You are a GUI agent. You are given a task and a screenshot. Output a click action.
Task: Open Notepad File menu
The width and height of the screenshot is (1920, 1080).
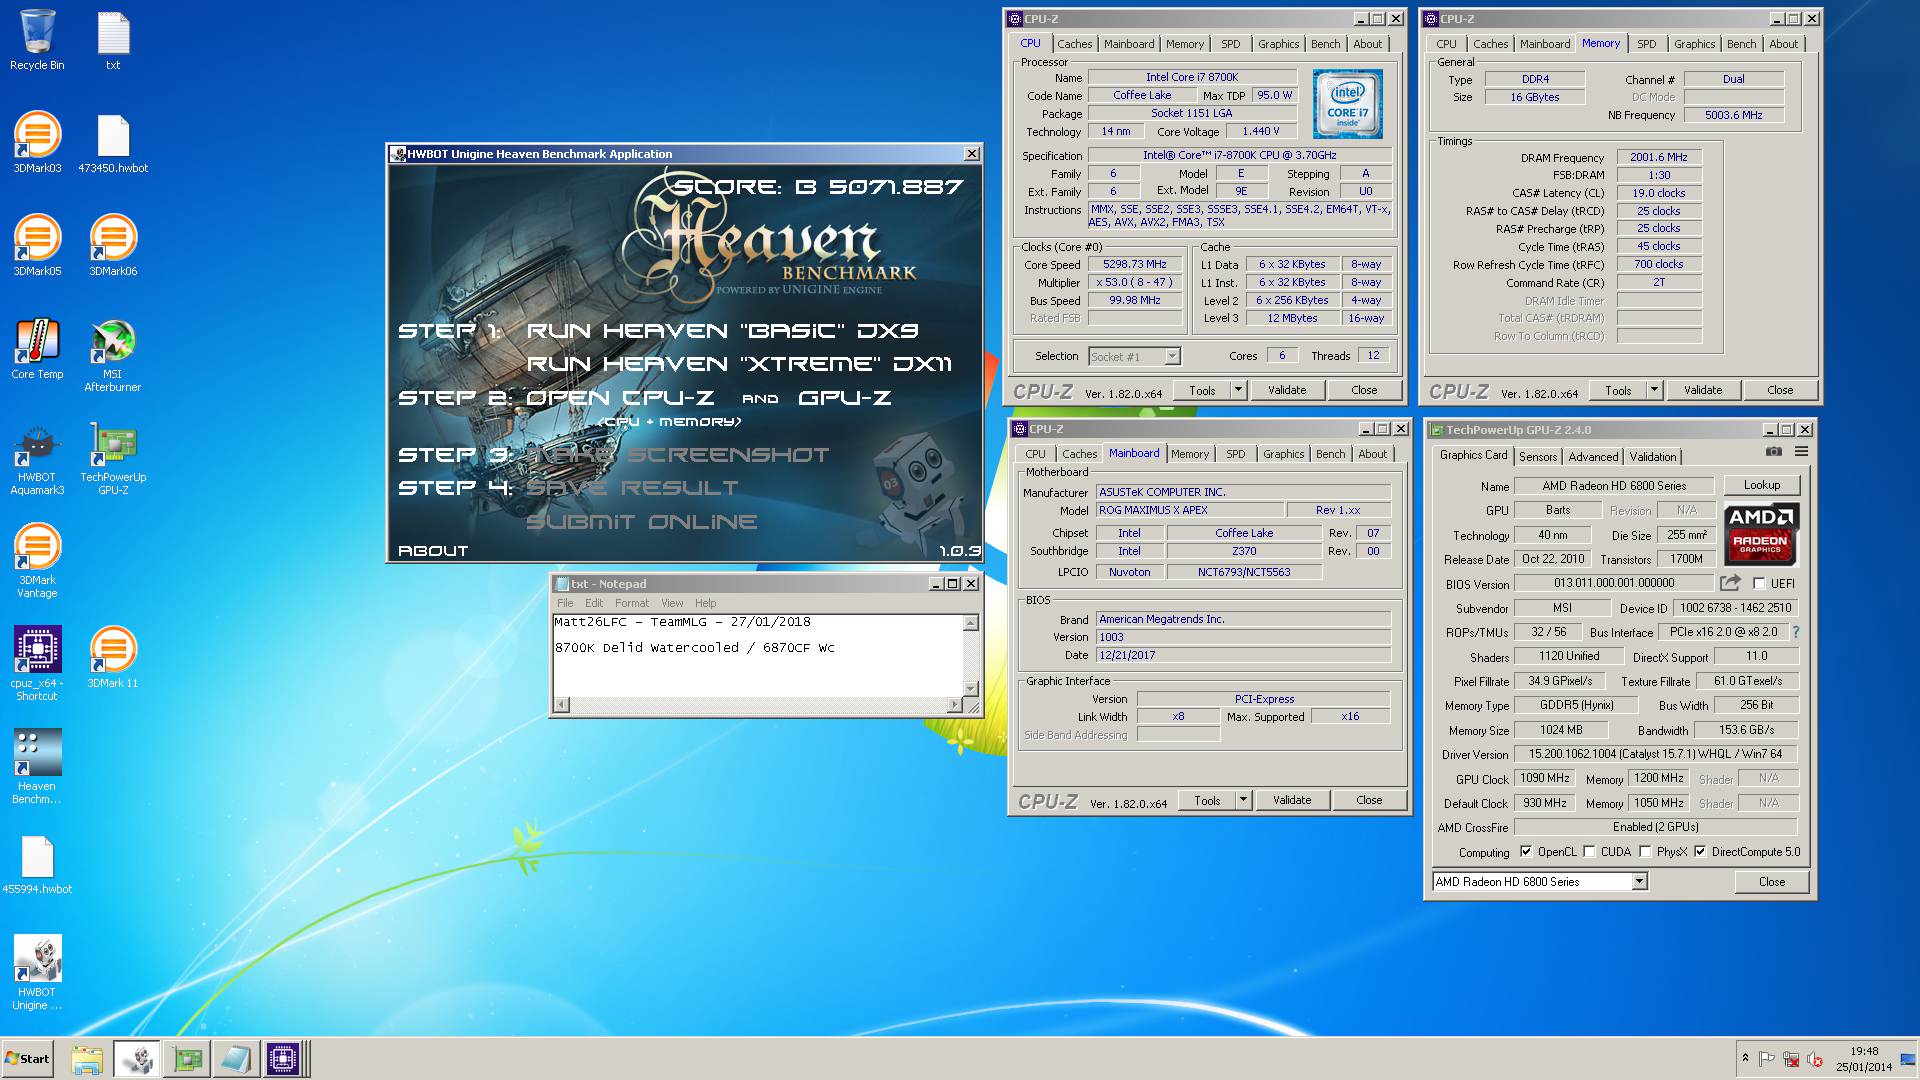pos(565,603)
